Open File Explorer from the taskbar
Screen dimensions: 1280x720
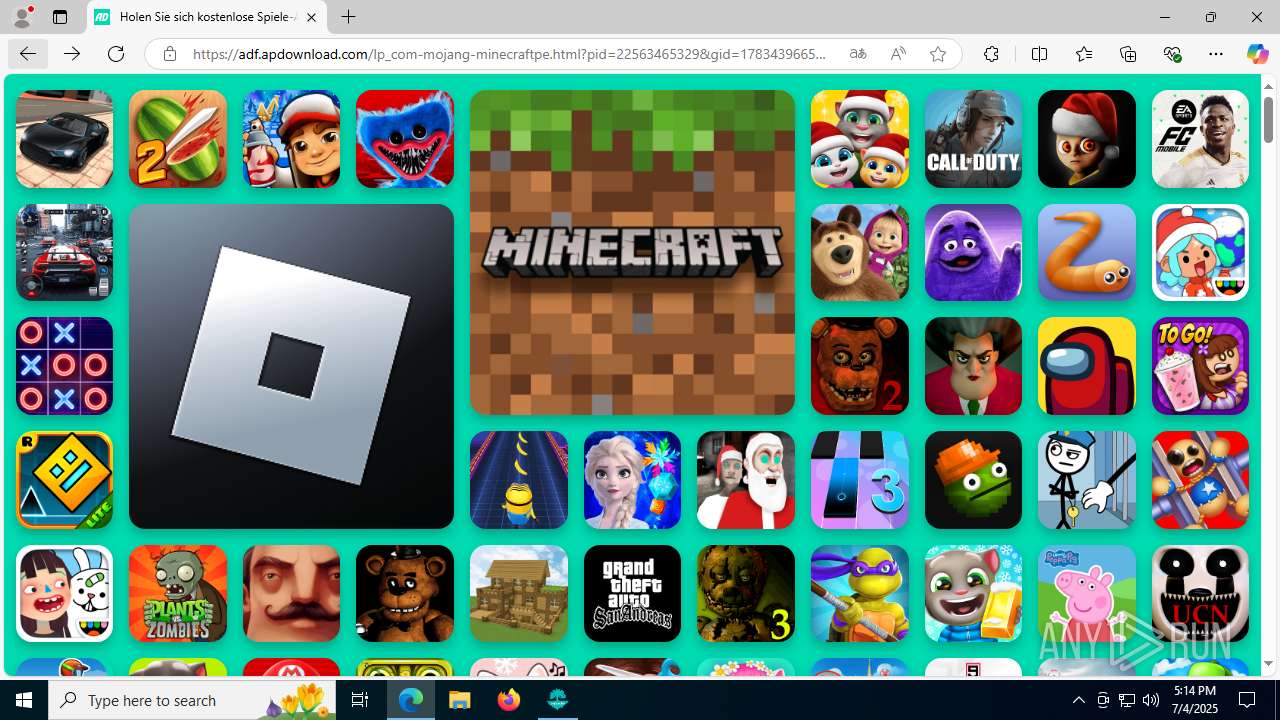(460, 700)
